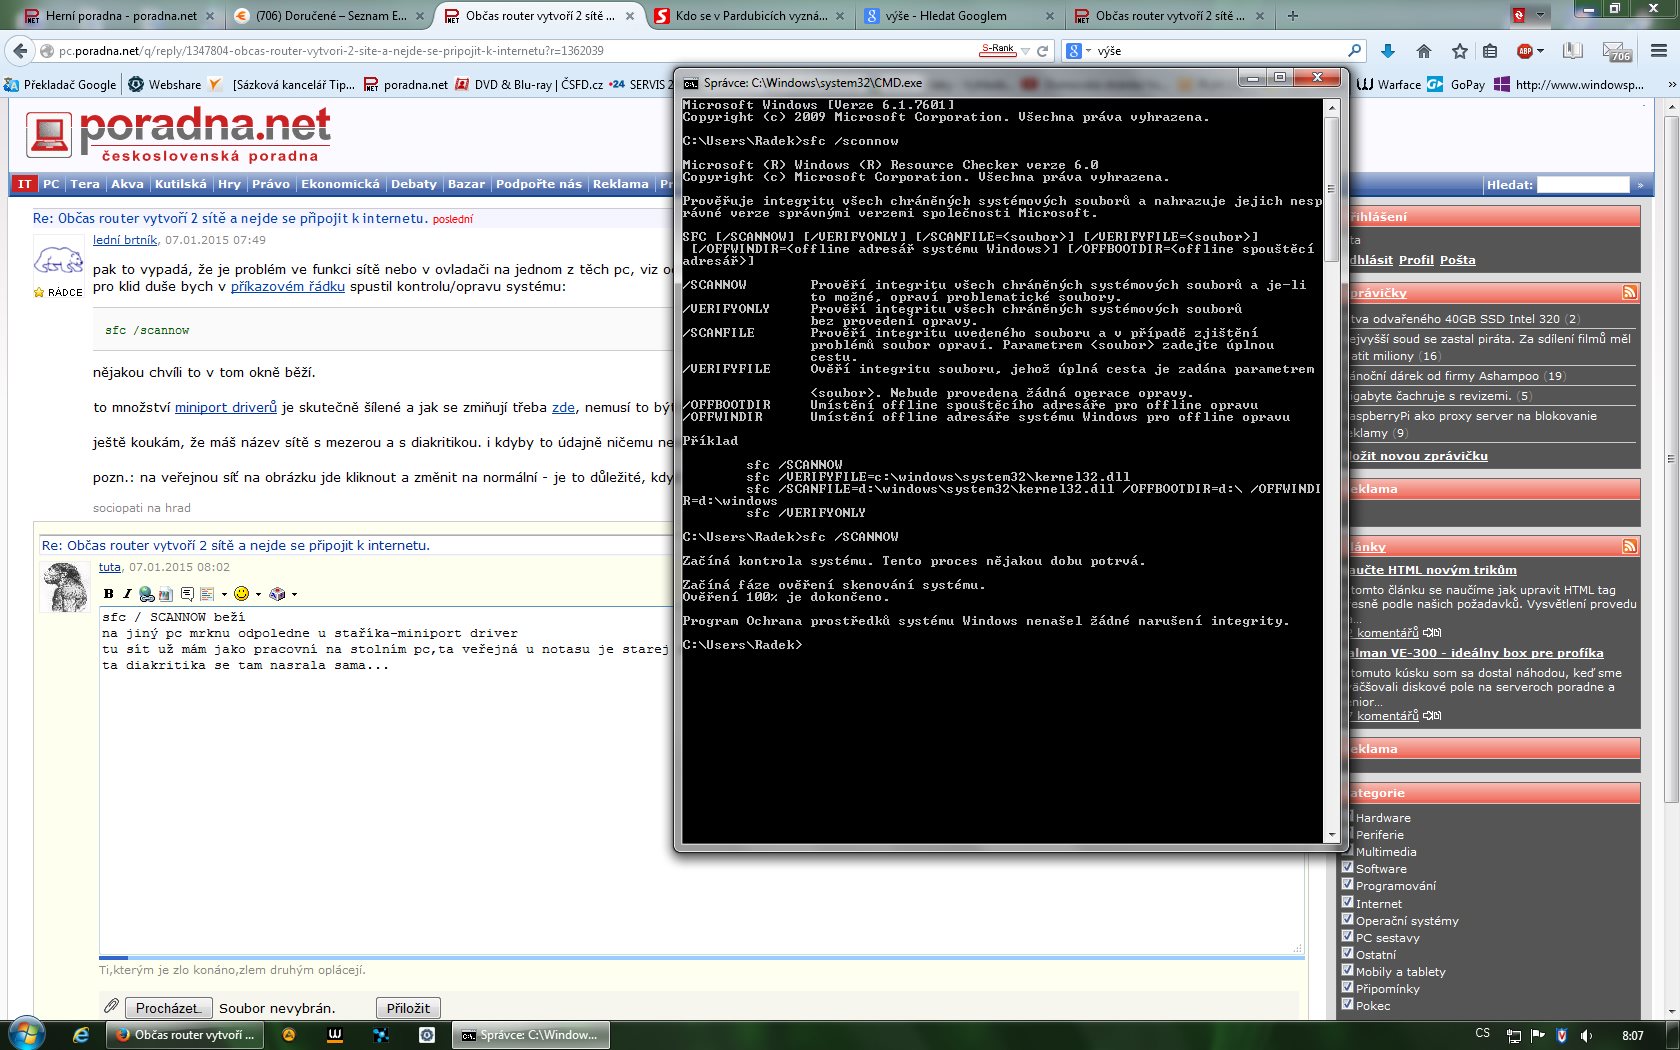The image size is (1680, 1050).
Task: Uncheck the Mobily a tablety checkbox
Action: click(1347, 971)
